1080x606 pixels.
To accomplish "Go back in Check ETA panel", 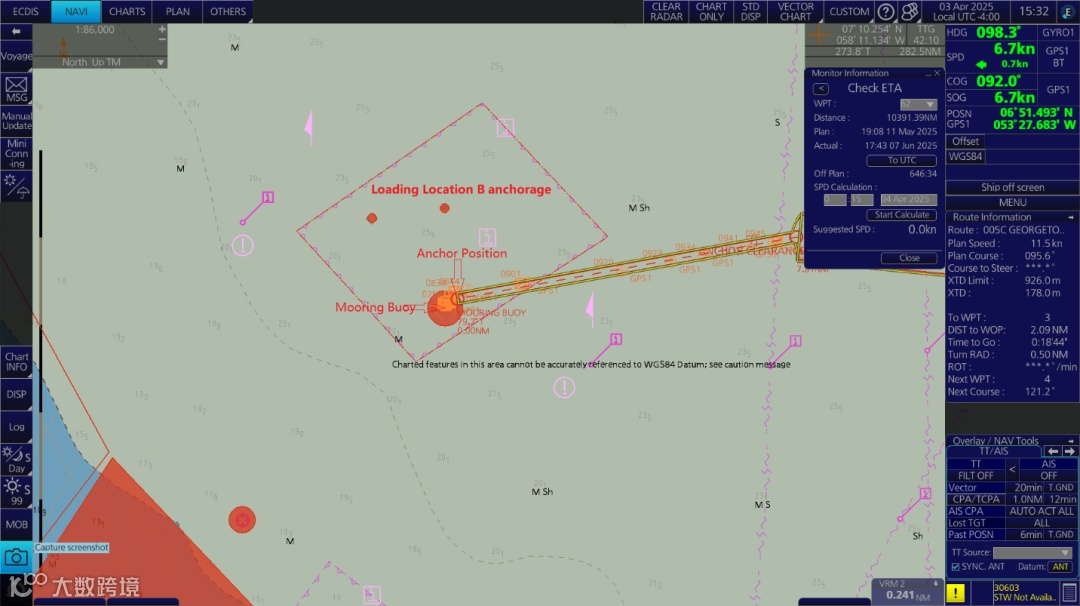I will pyautogui.click(x=820, y=88).
